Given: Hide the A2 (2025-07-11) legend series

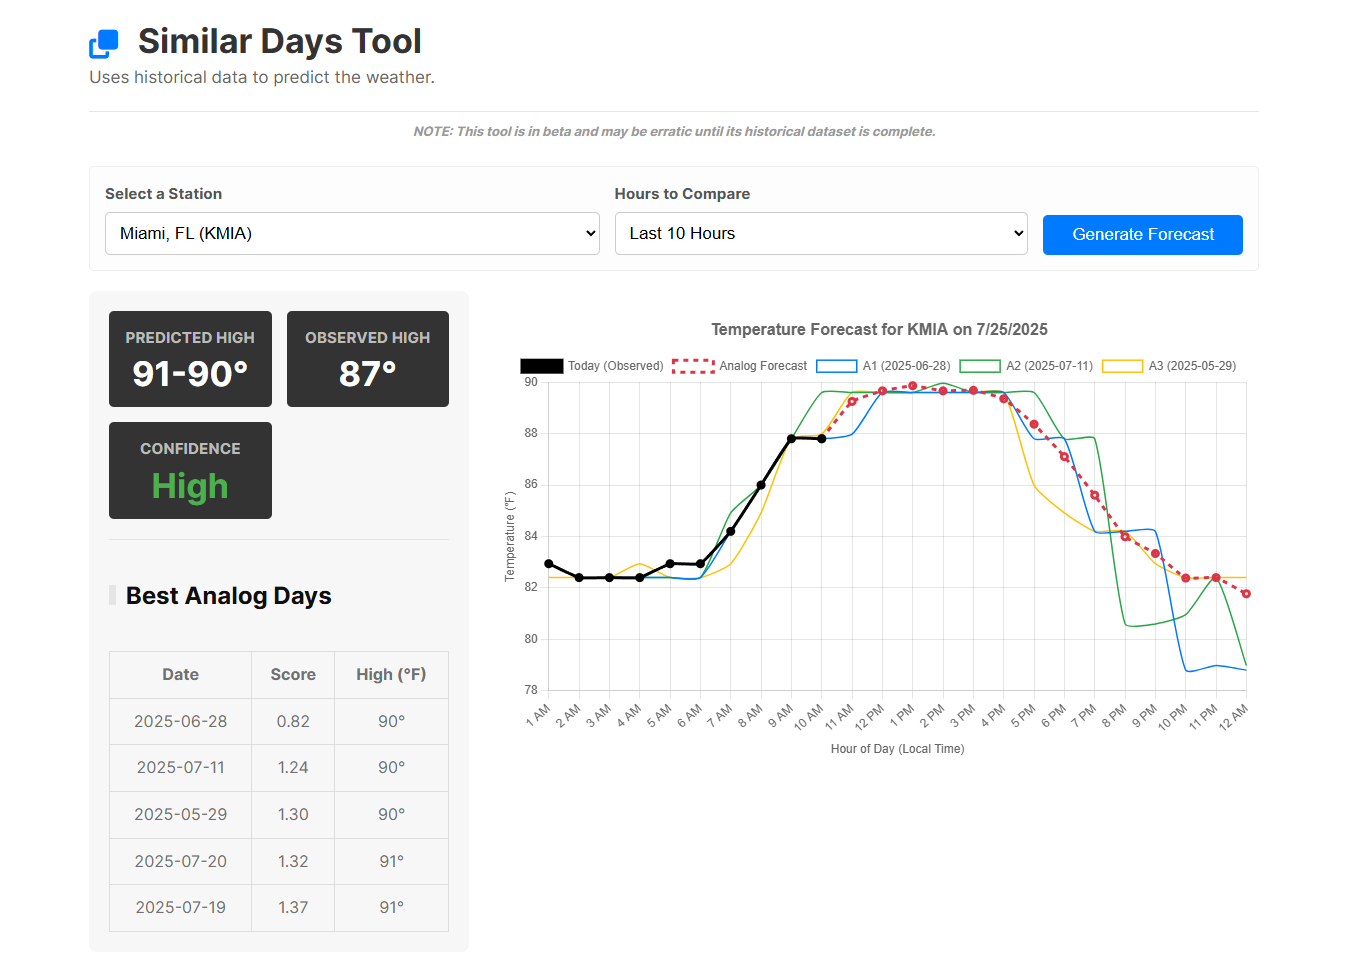Looking at the screenshot, I should pyautogui.click(x=1026, y=366).
